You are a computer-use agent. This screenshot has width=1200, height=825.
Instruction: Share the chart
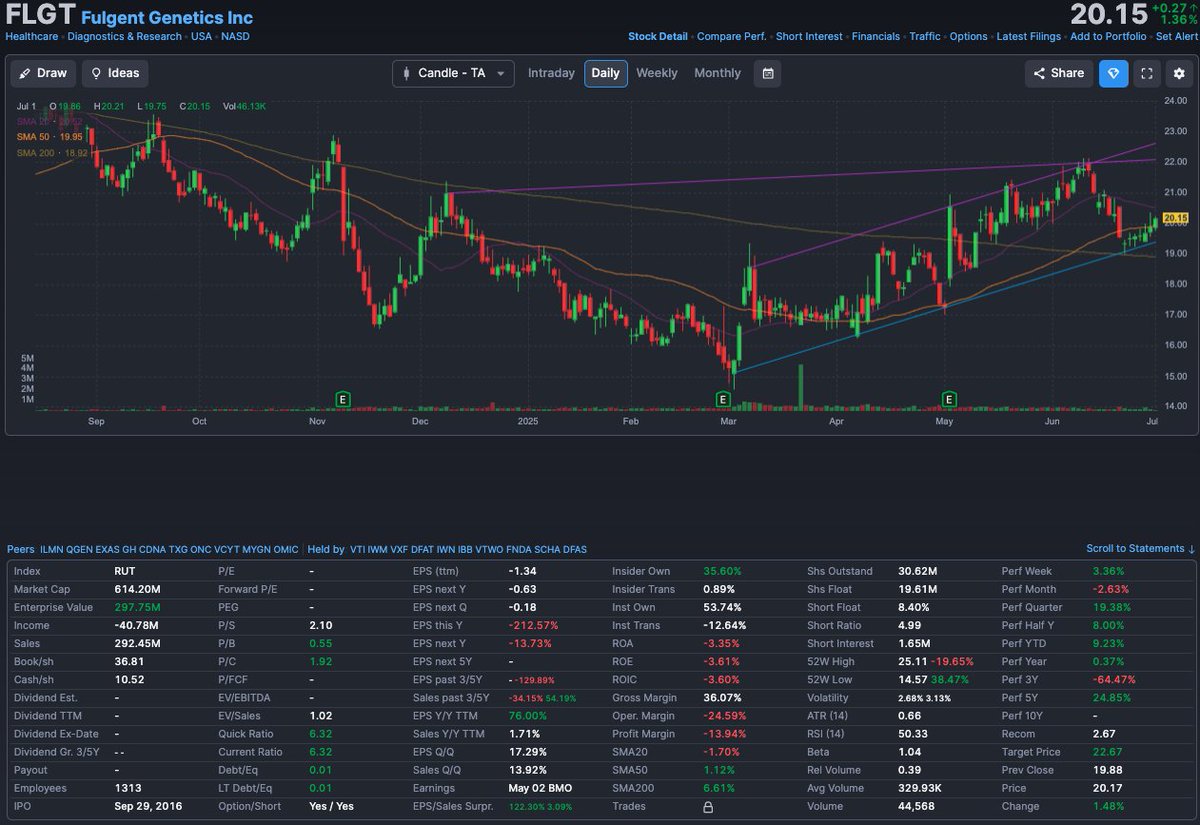tap(1059, 73)
